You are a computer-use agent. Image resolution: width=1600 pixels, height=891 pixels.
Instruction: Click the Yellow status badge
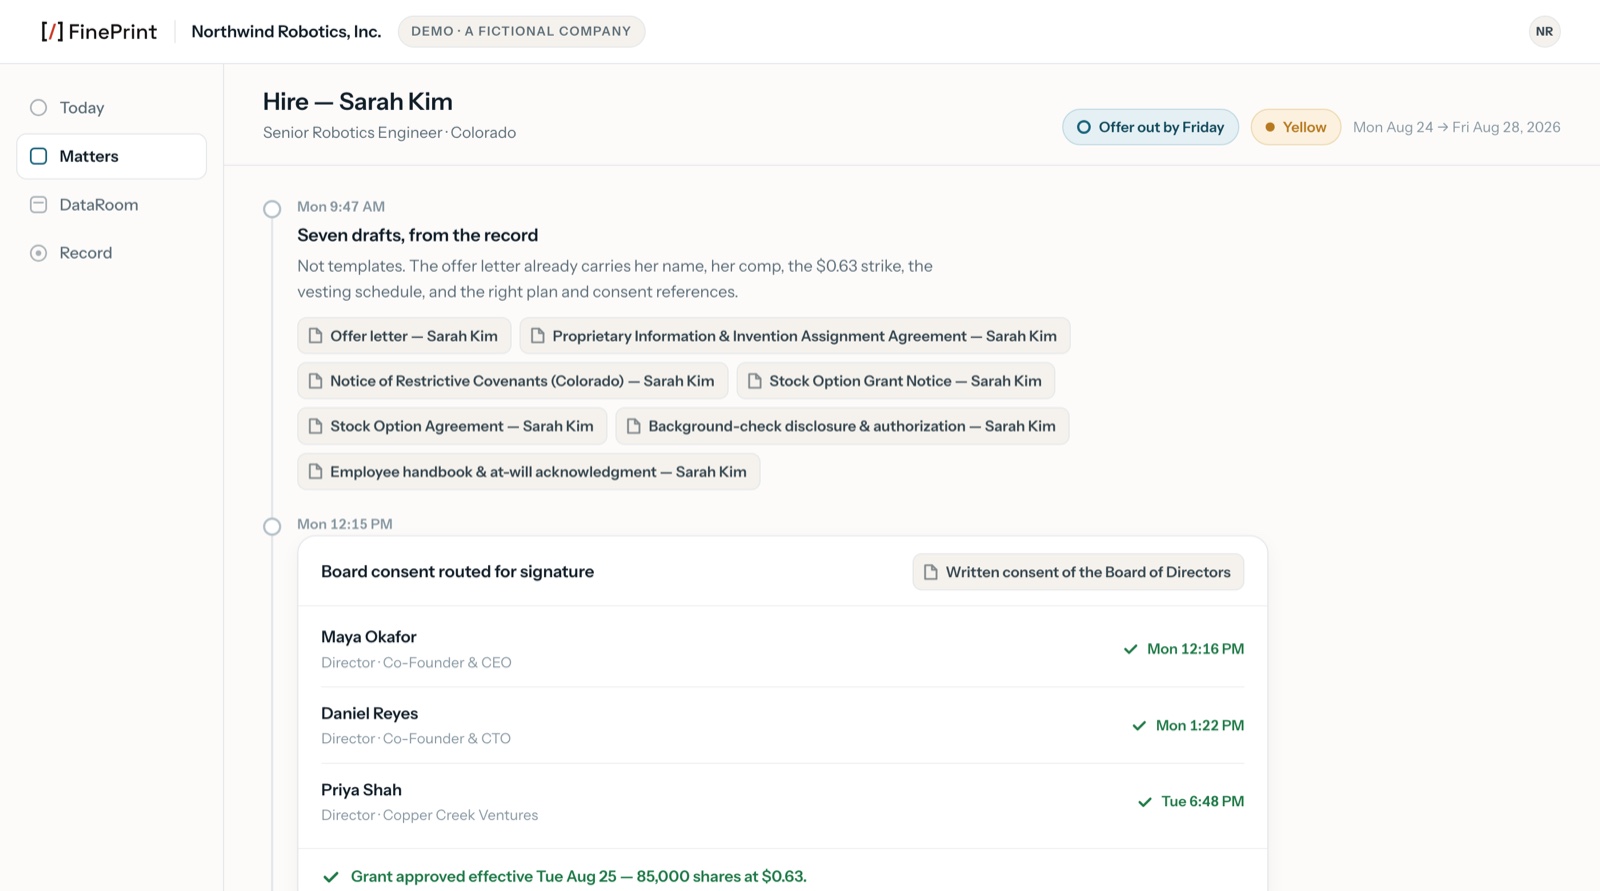tap(1295, 127)
